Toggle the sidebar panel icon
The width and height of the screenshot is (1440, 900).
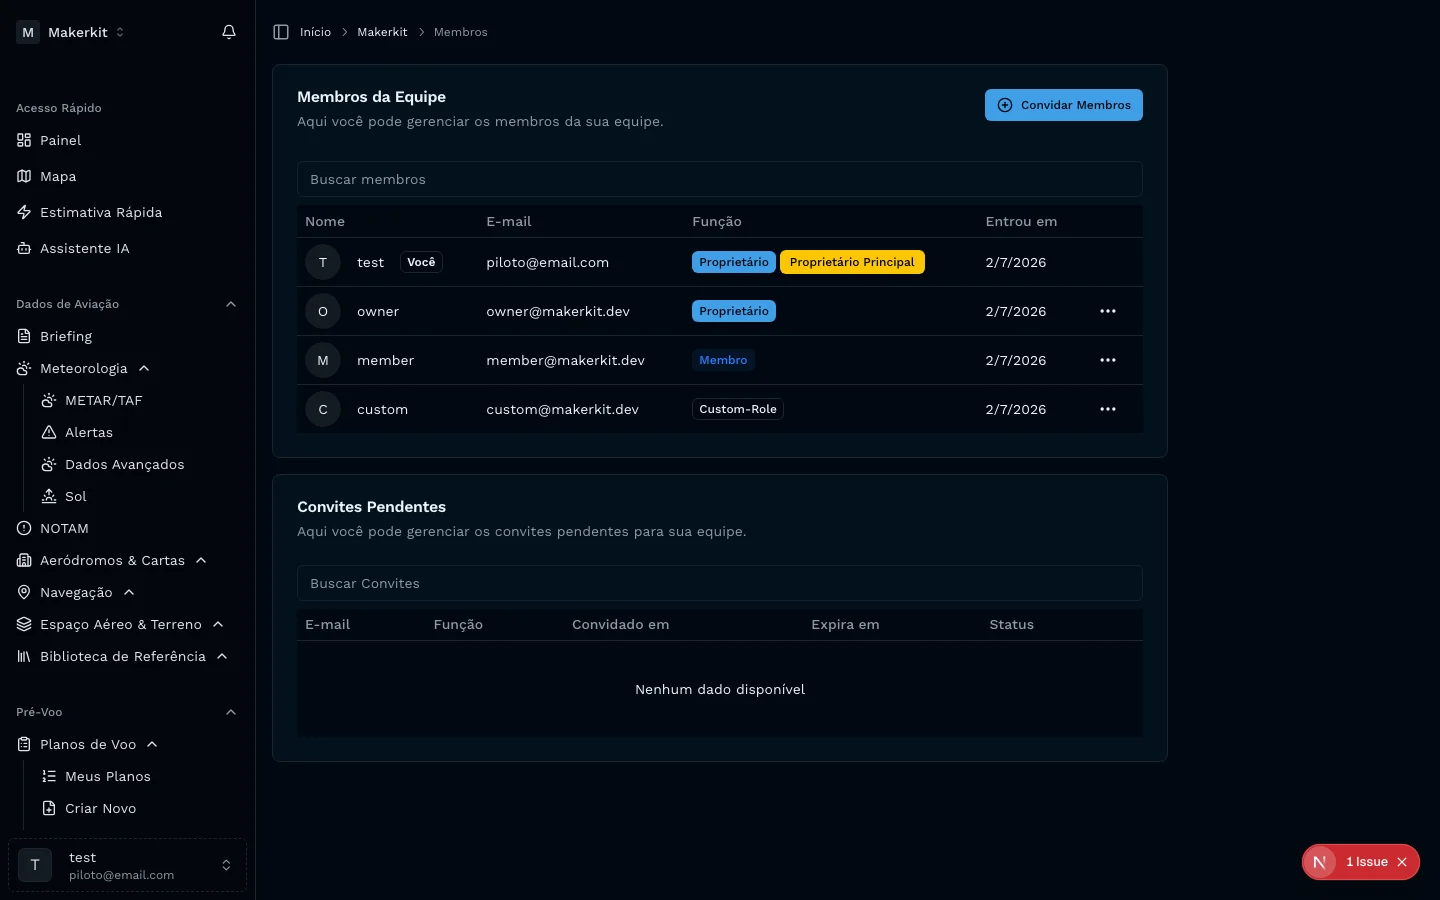click(x=281, y=32)
